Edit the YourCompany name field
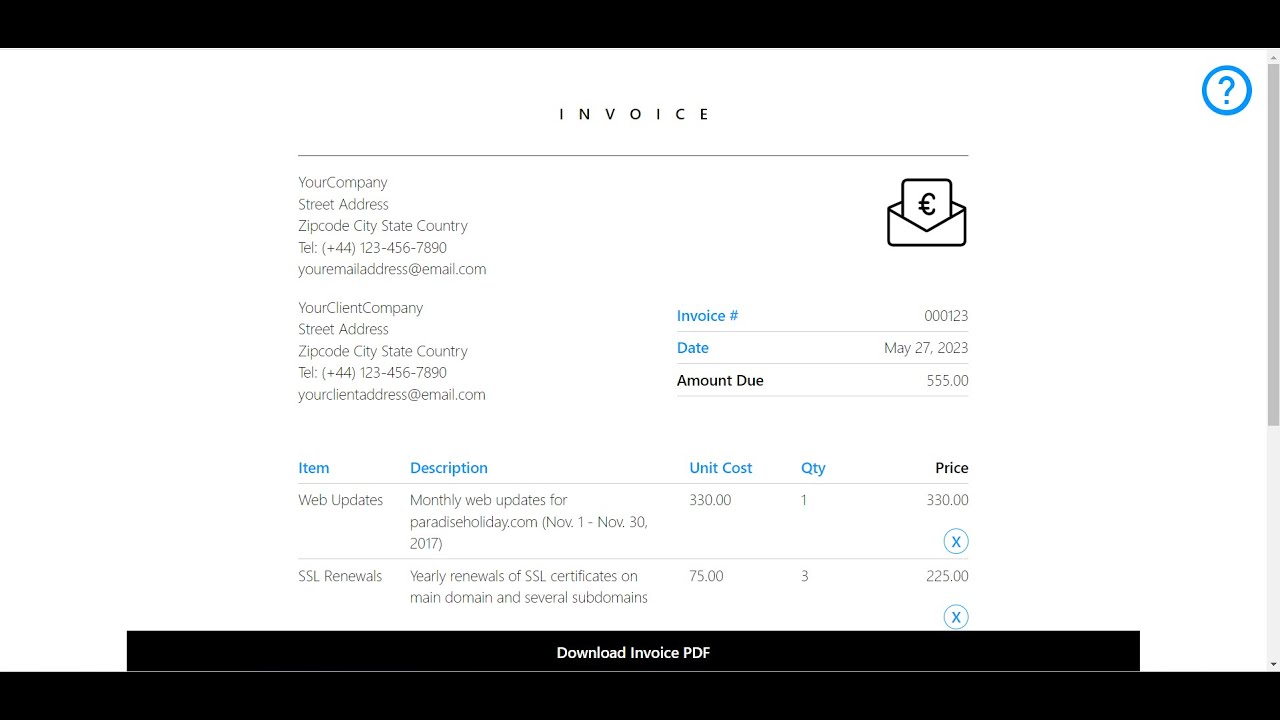The width and height of the screenshot is (1280, 720). point(343,182)
